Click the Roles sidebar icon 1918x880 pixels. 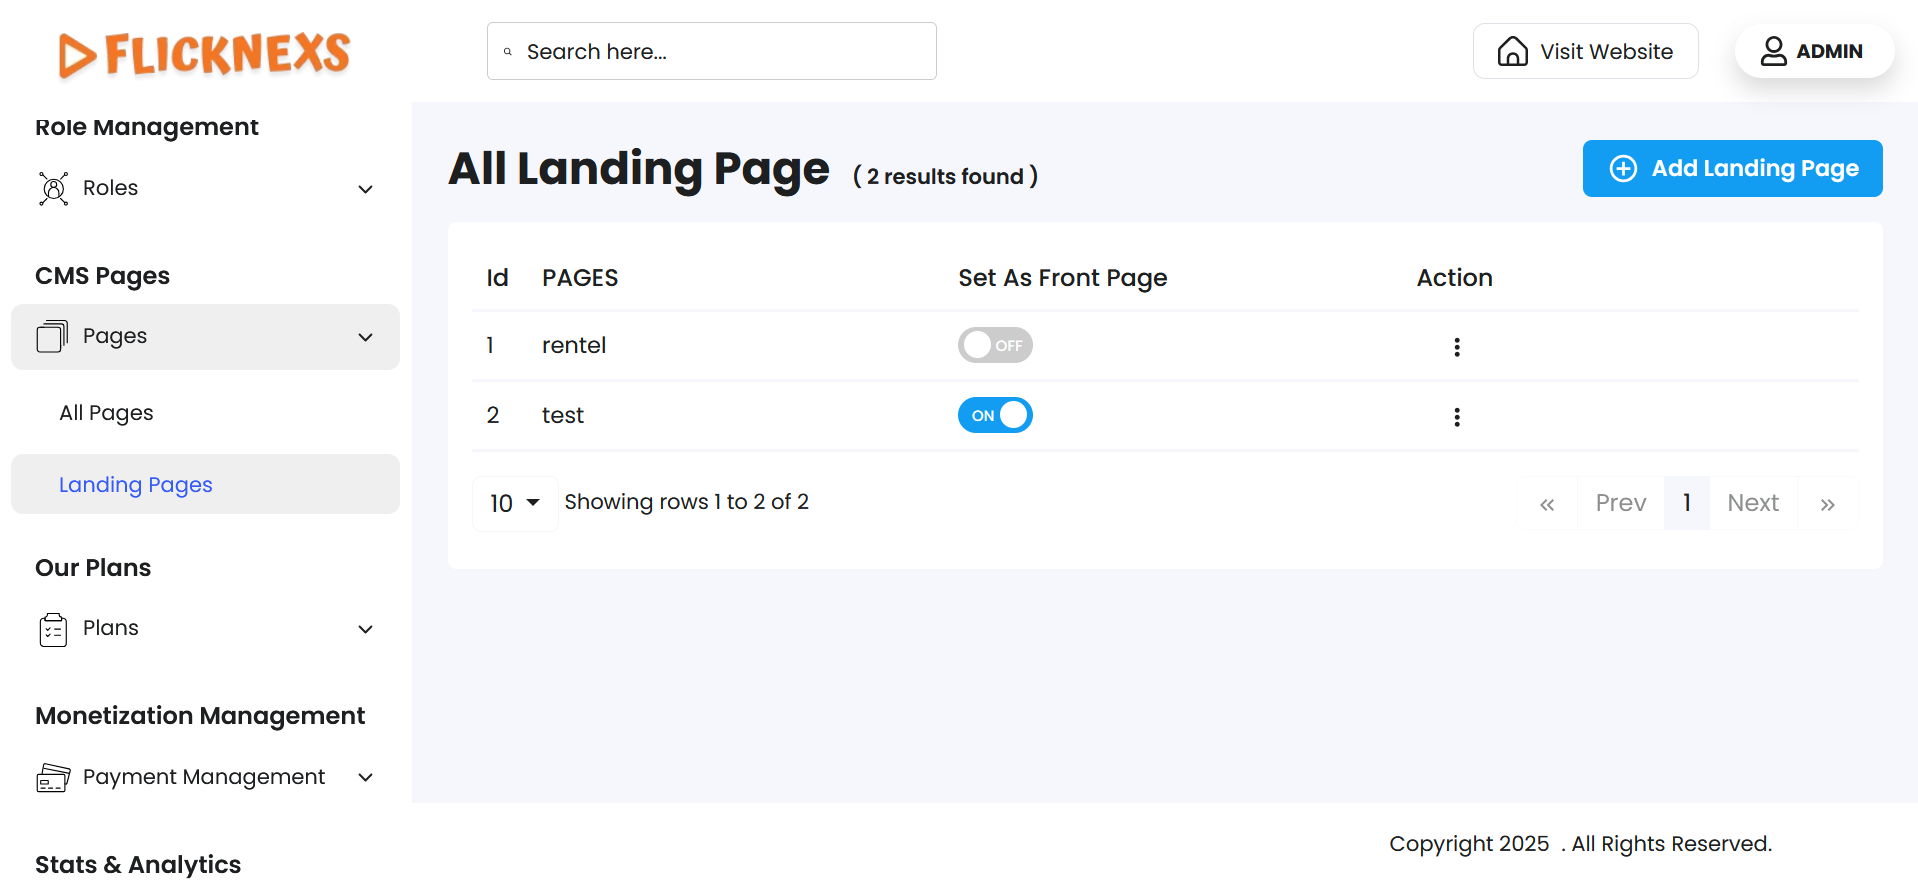(54, 188)
